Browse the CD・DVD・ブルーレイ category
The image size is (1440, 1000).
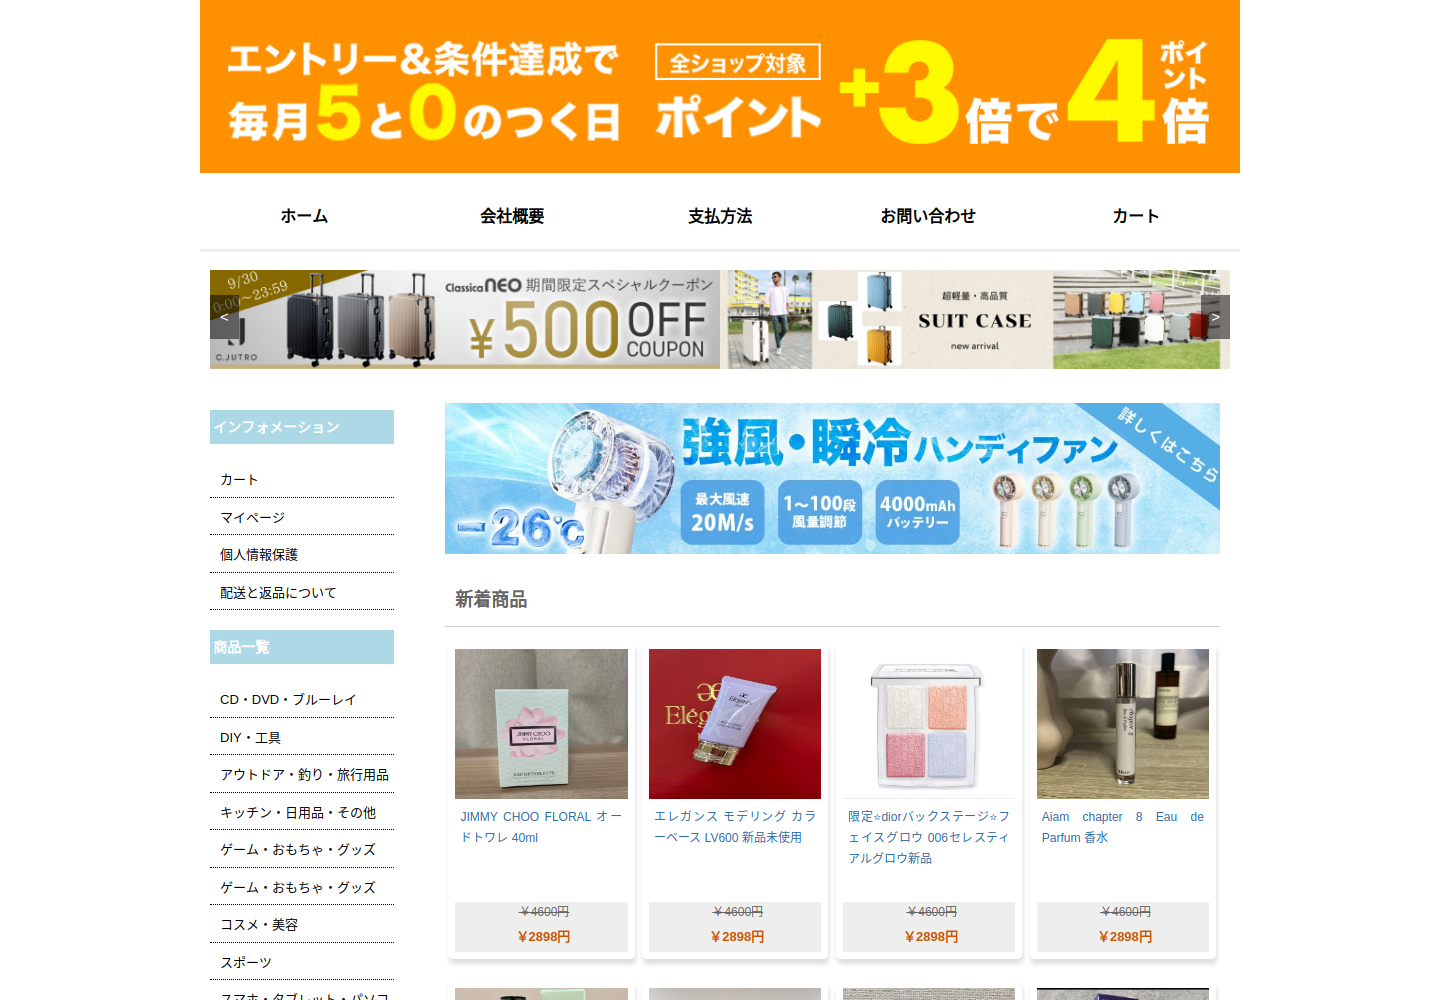pyautogui.click(x=288, y=700)
